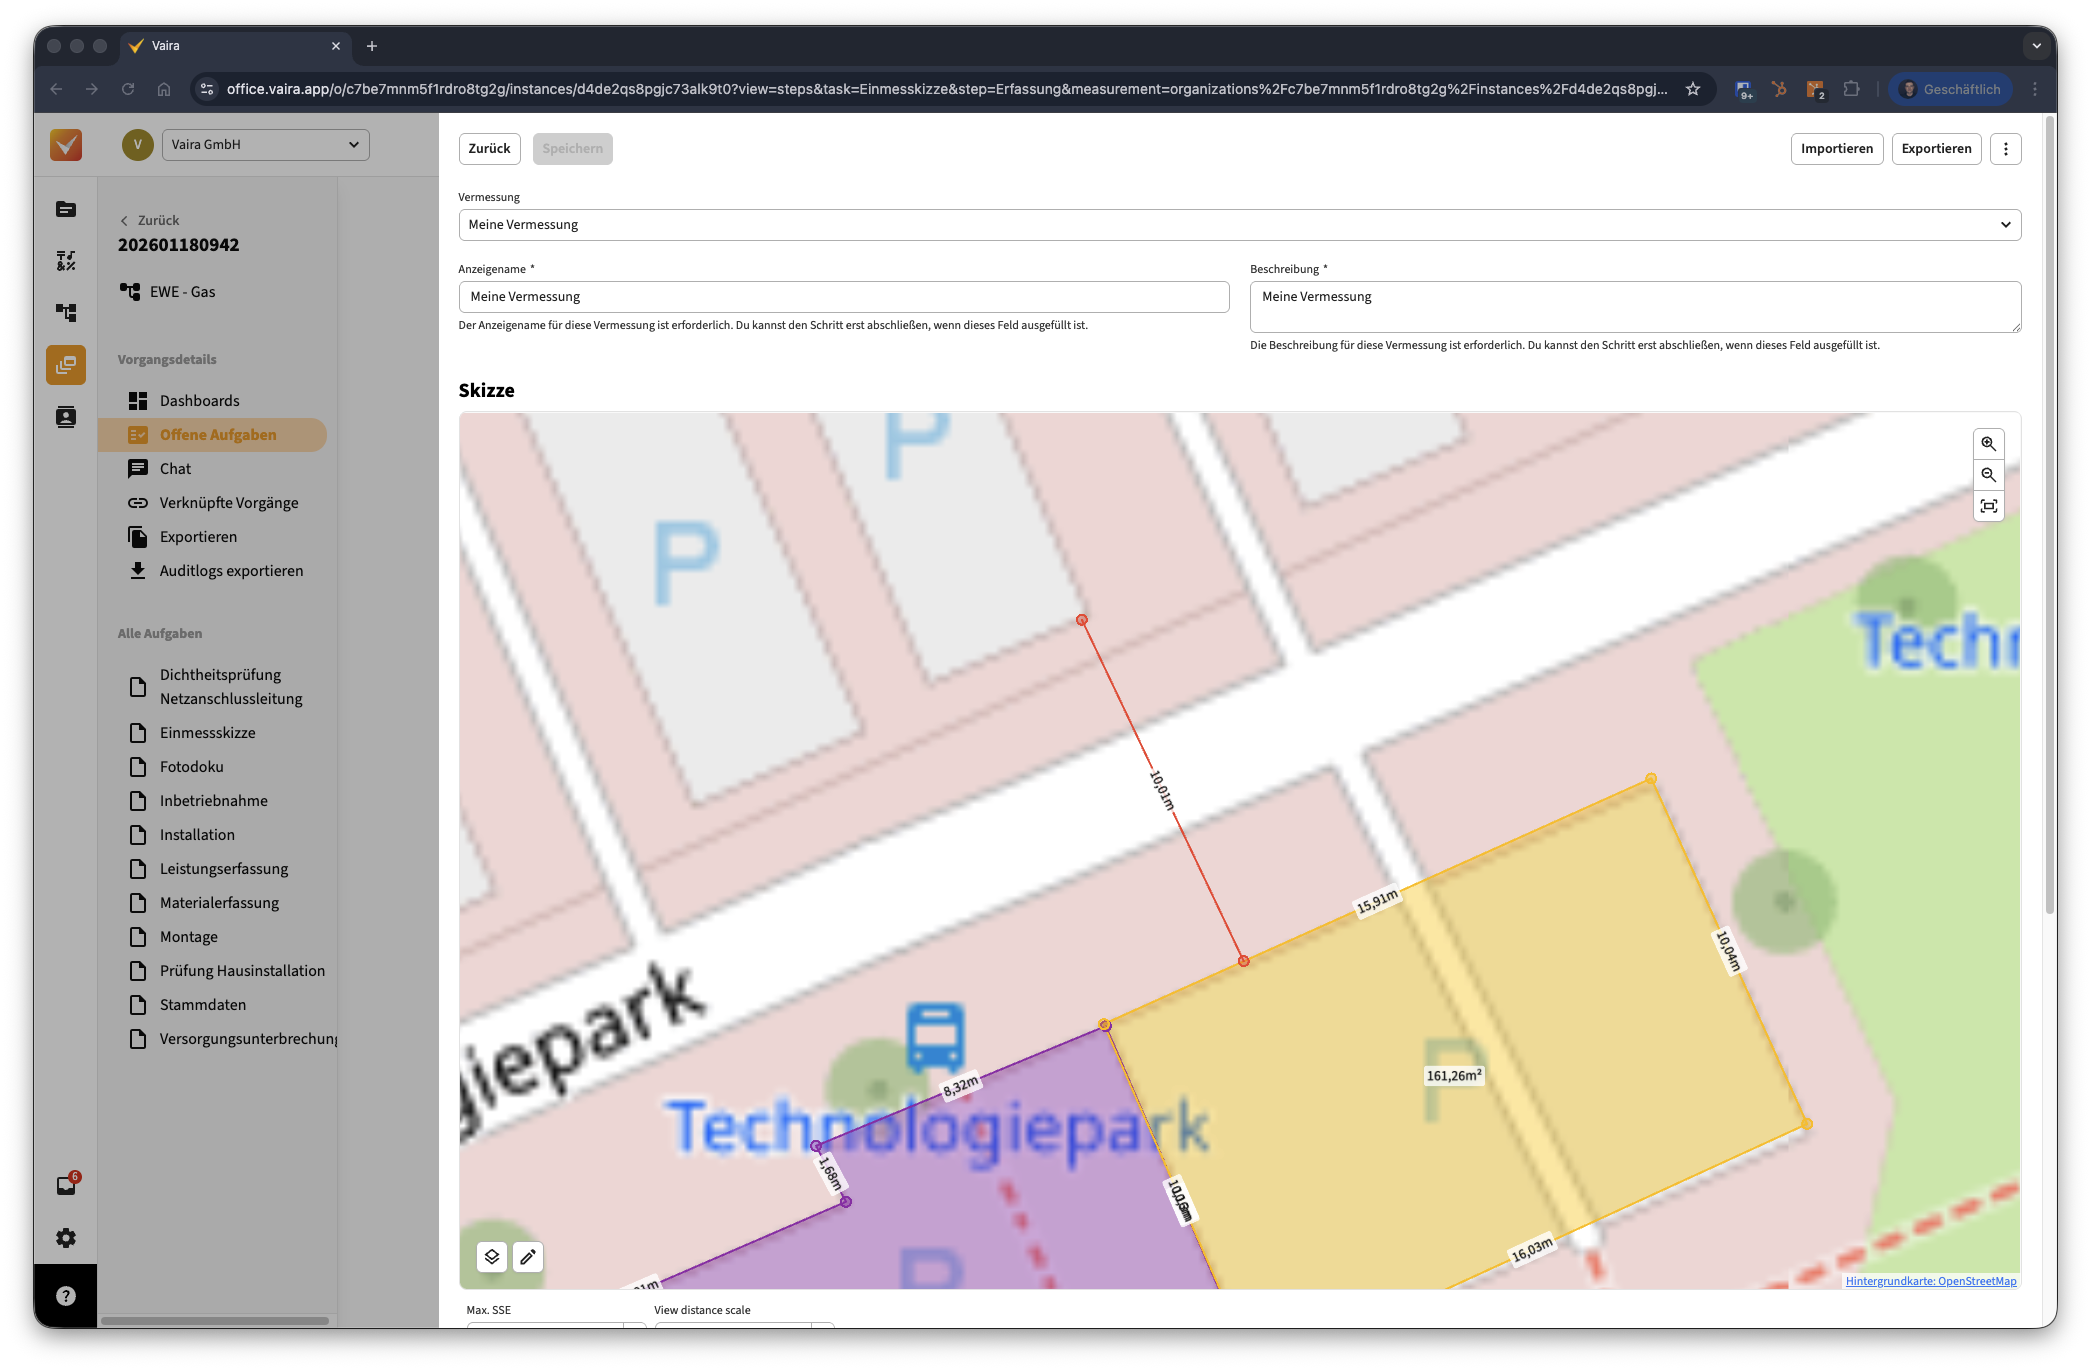Viewport: 2091px width, 1370px height.
Task: Bookmark this page with star icon
Action: tap(1693, 89)
